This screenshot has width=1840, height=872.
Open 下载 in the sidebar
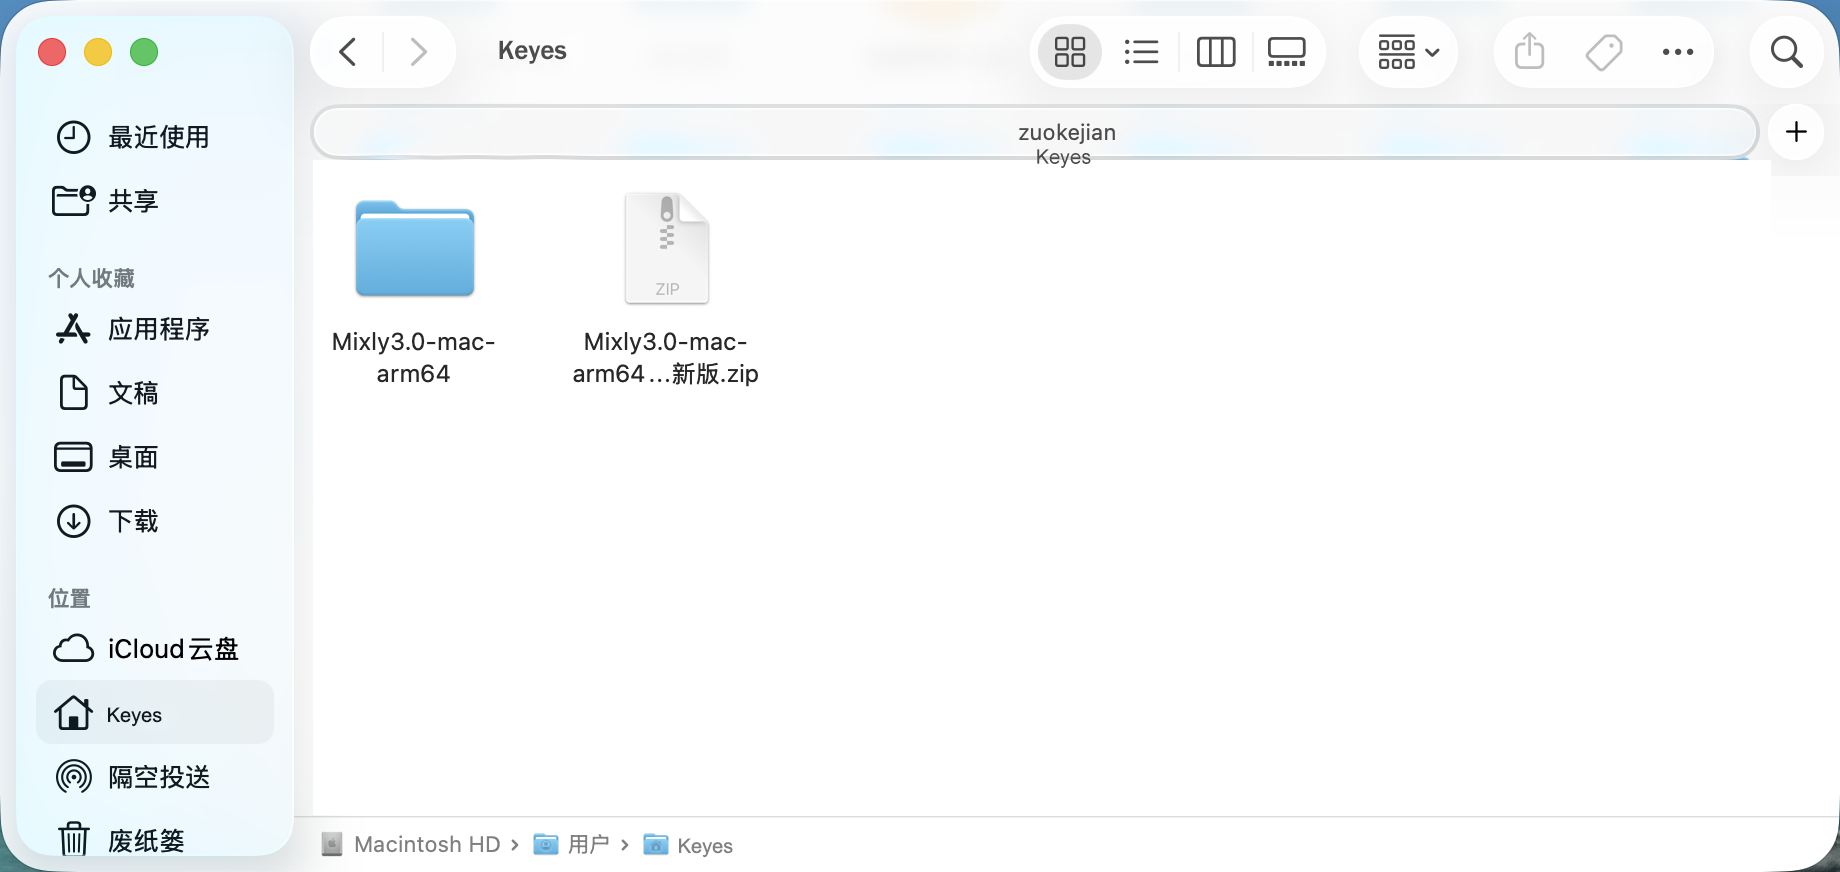155,521
